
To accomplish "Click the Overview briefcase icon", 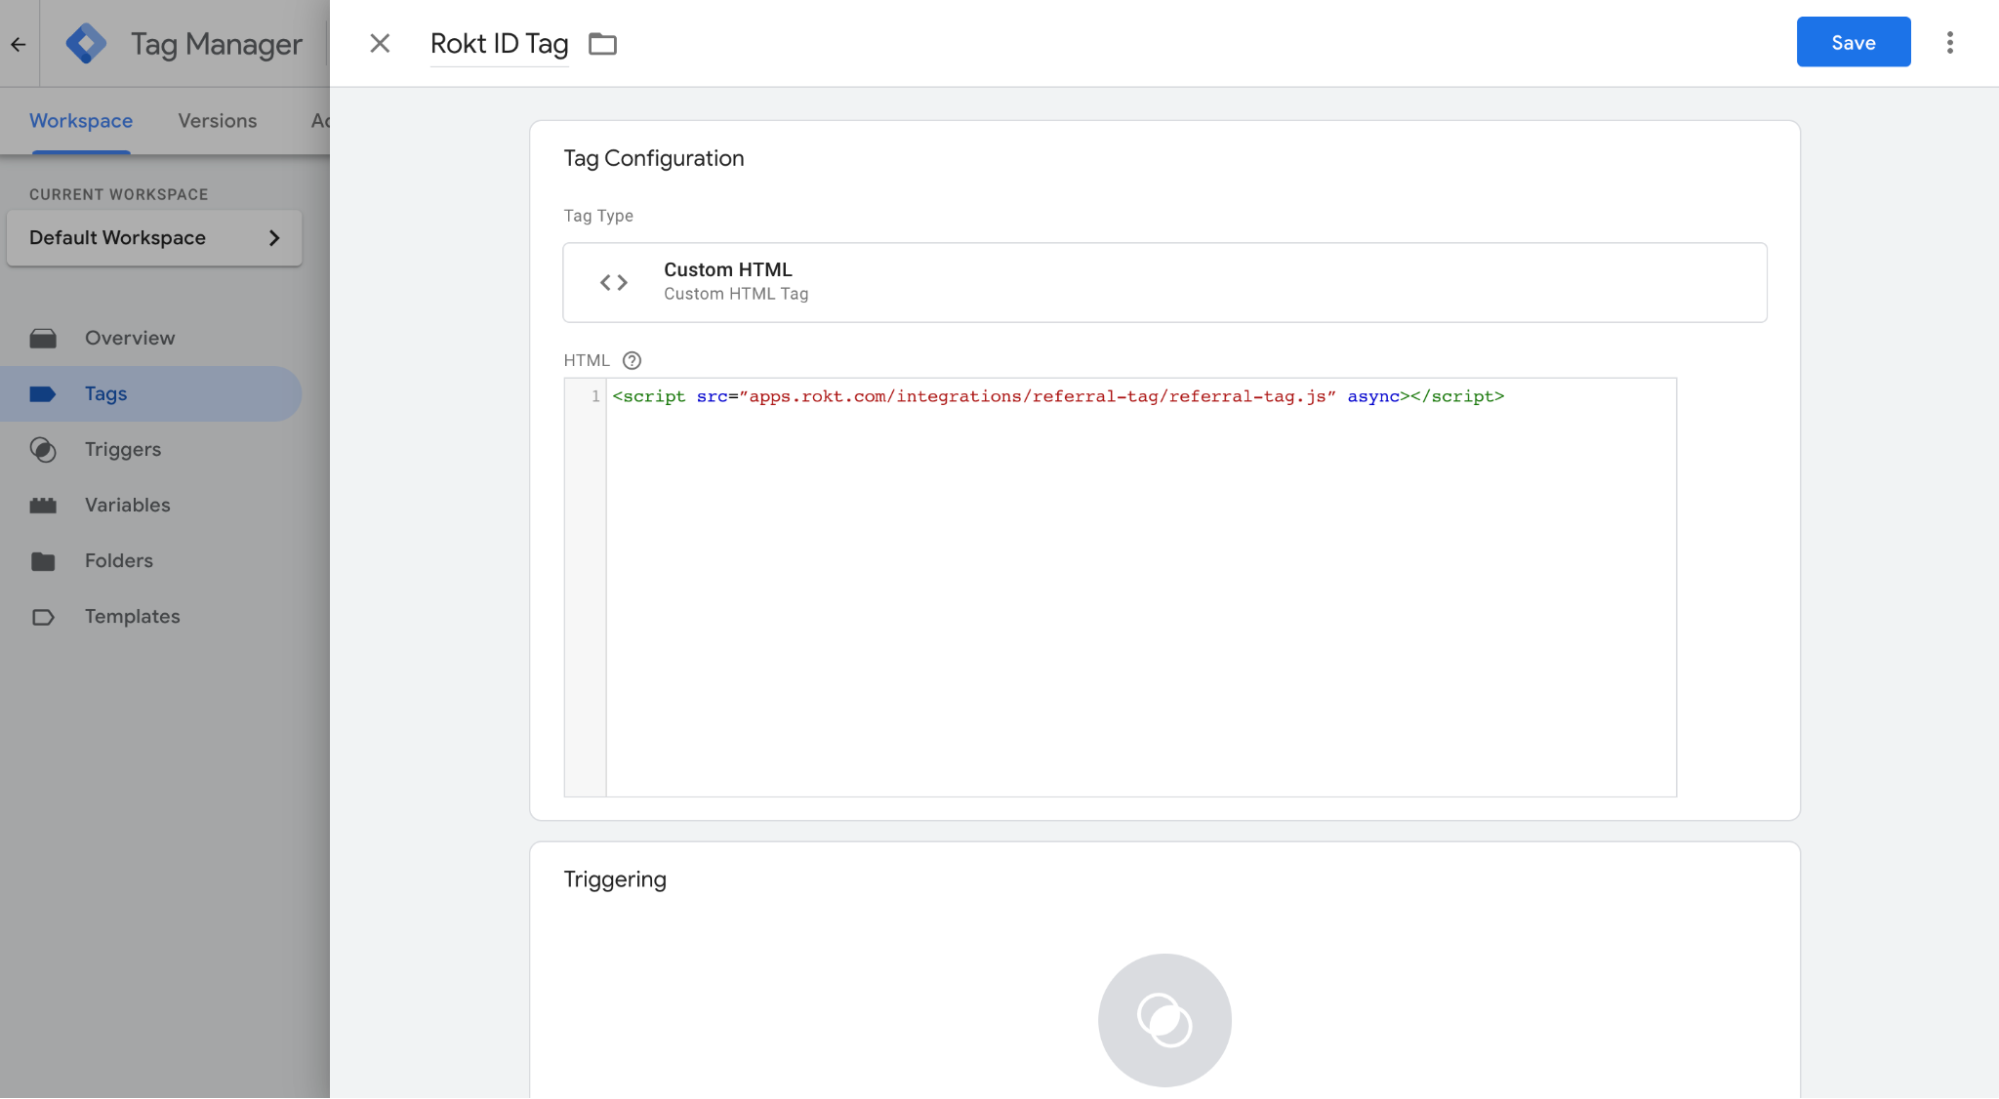I will point(43,338).
